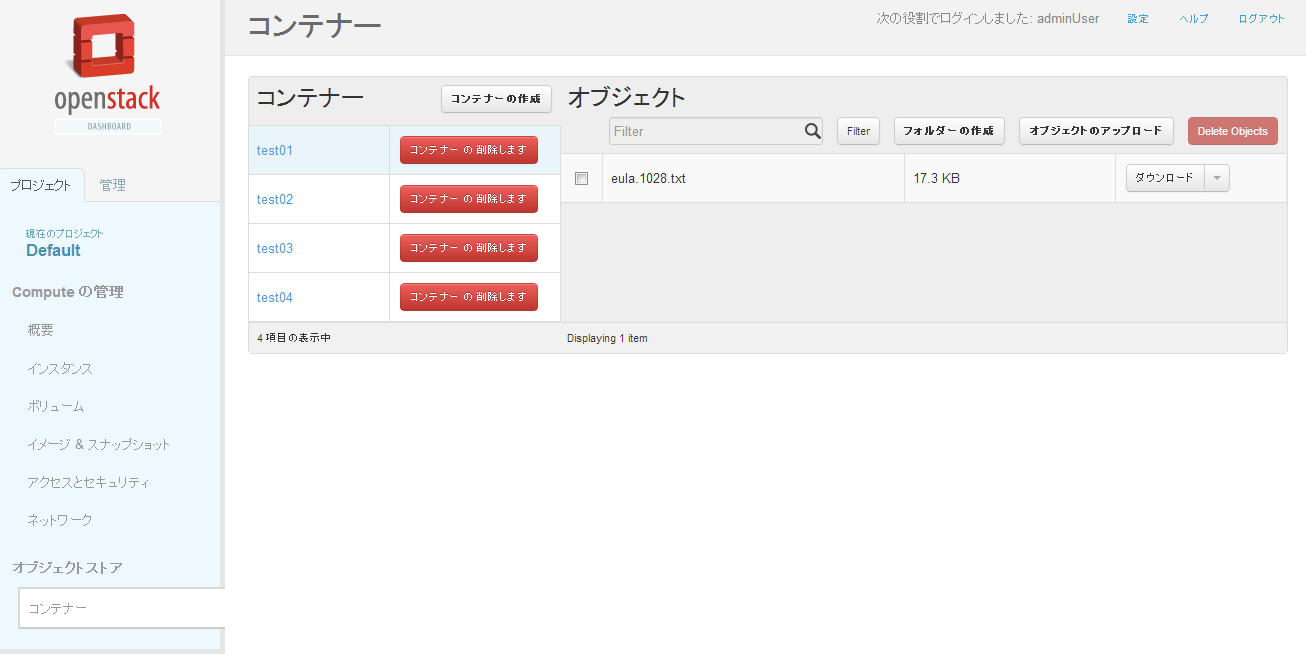Click the magnifier icon in Filter box
This screenshot has height=668, width=1306.
(x=812, y=131)
